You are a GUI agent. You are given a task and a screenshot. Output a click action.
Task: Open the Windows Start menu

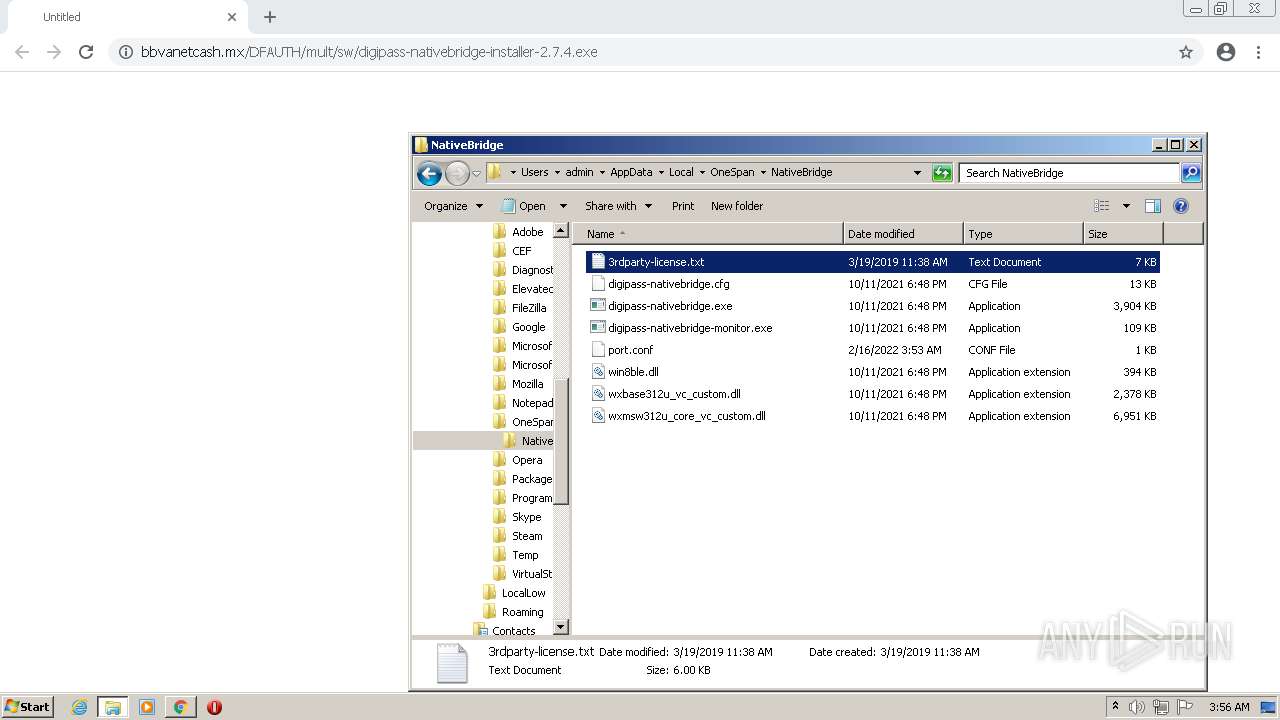point(28,707)
